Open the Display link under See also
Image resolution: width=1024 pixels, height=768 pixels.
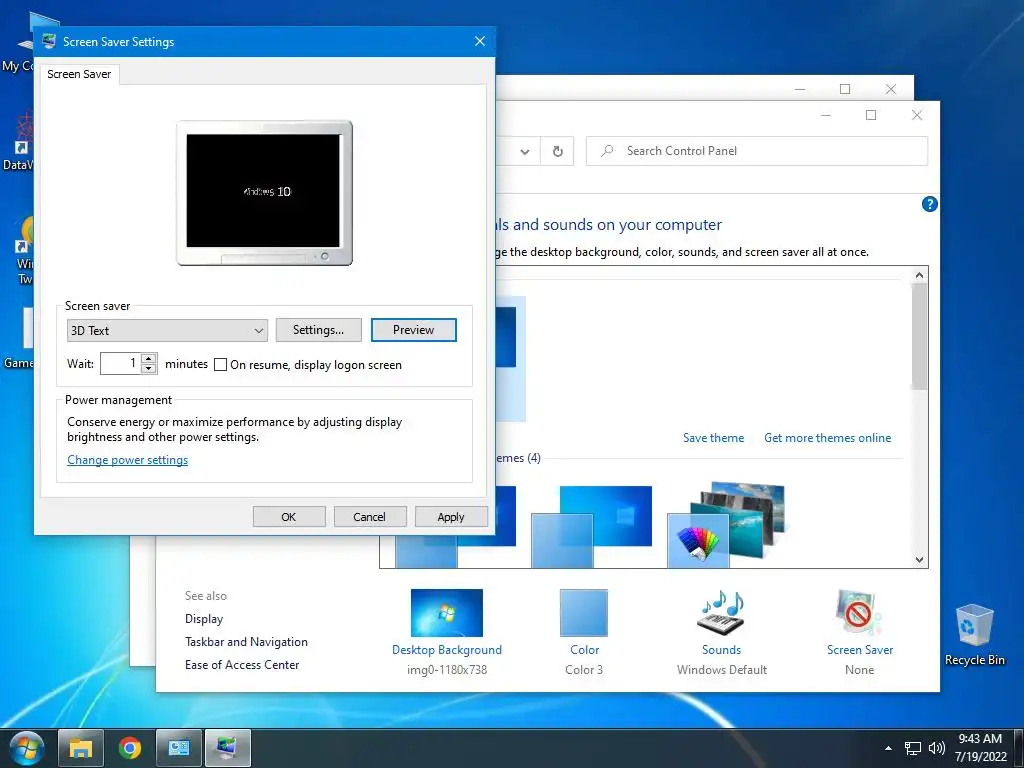[x=204, y=618]
